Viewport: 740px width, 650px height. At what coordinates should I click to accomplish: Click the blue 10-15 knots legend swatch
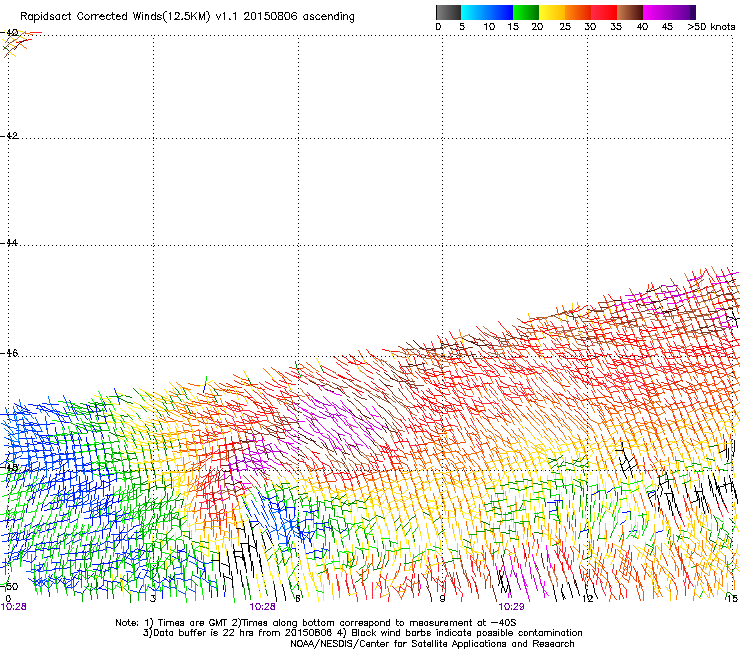499,12
